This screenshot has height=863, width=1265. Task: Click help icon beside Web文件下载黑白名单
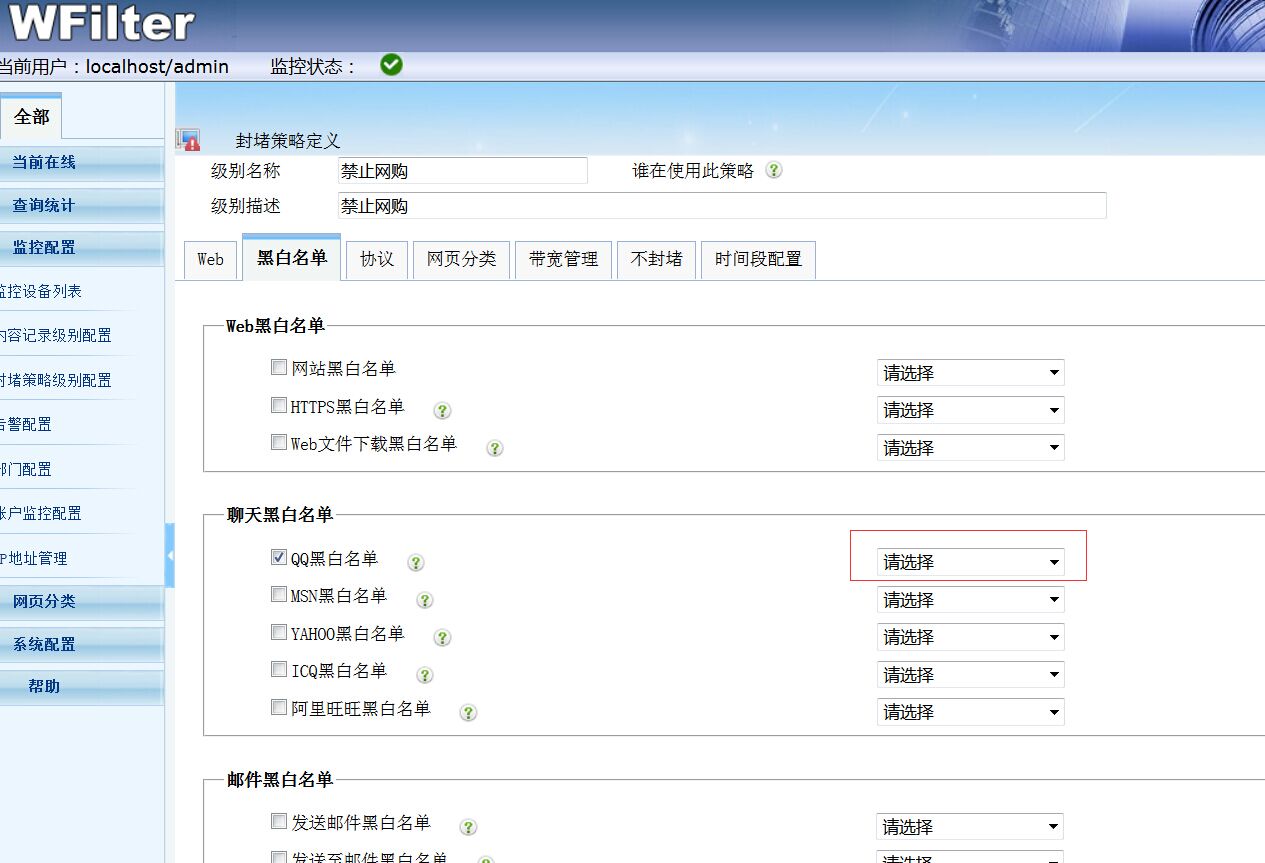tap(494, 448)
